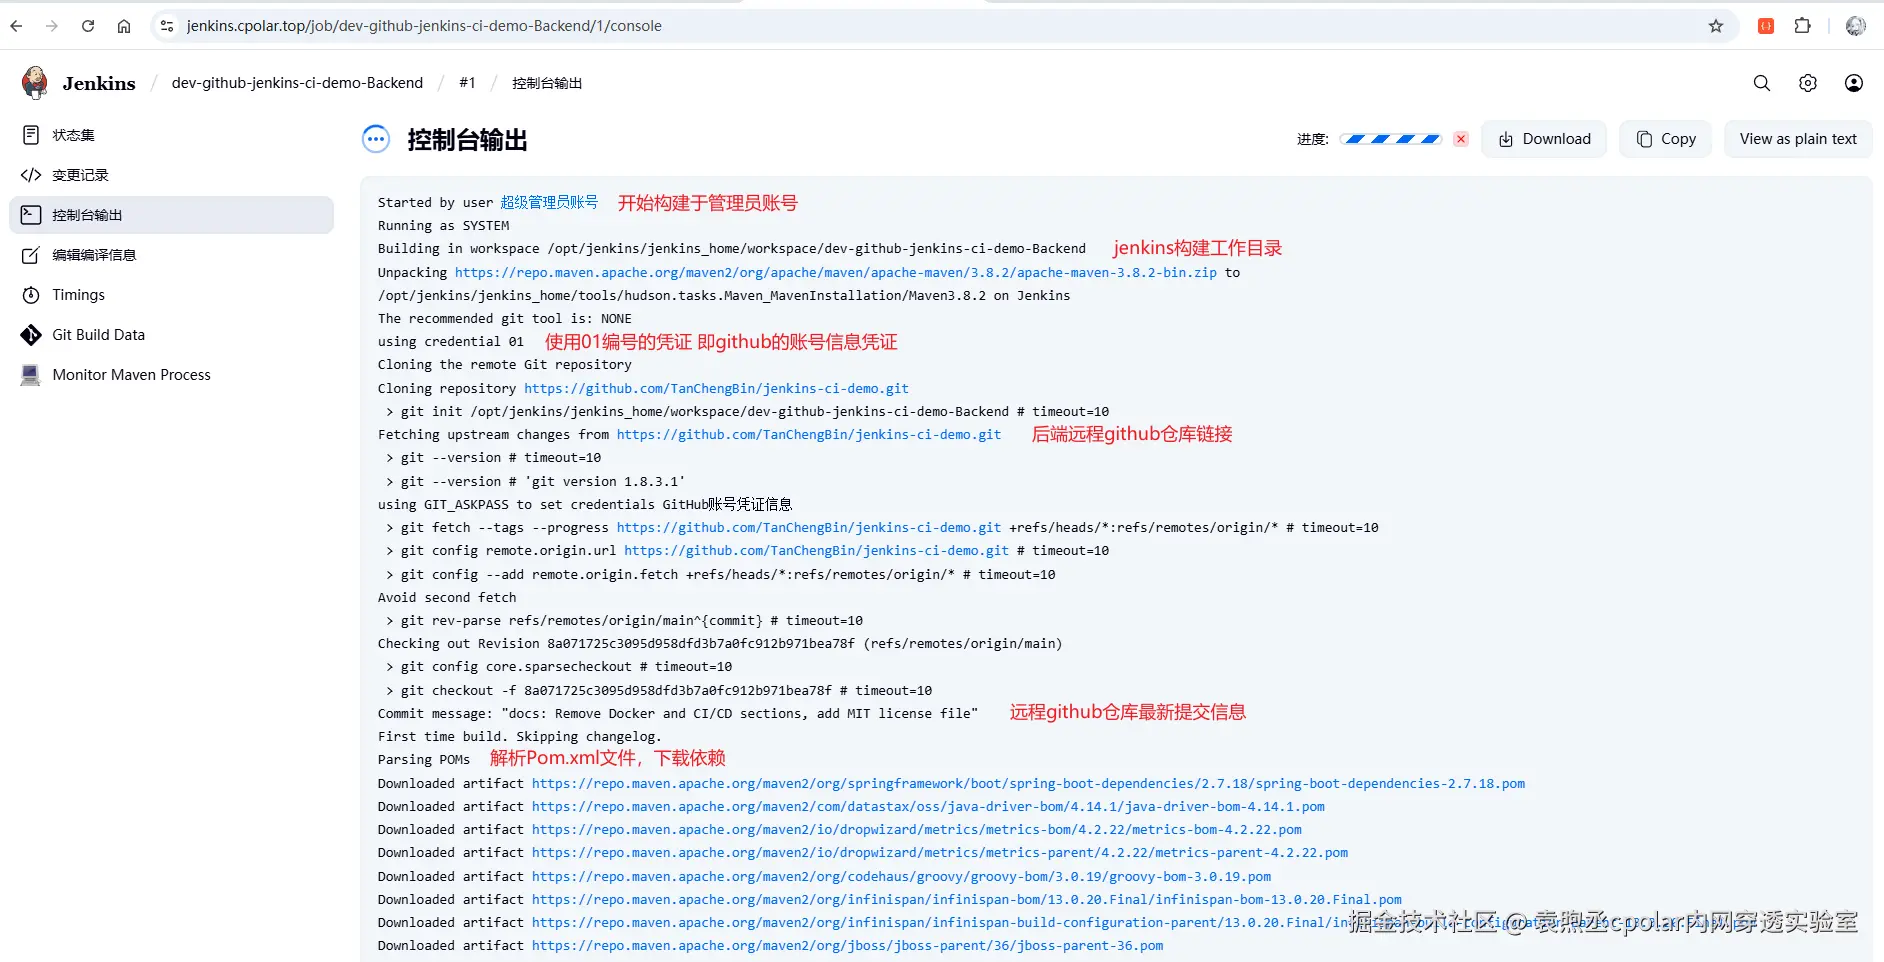Open metrics-parent-4.2.22.pom link

[940, 852]
